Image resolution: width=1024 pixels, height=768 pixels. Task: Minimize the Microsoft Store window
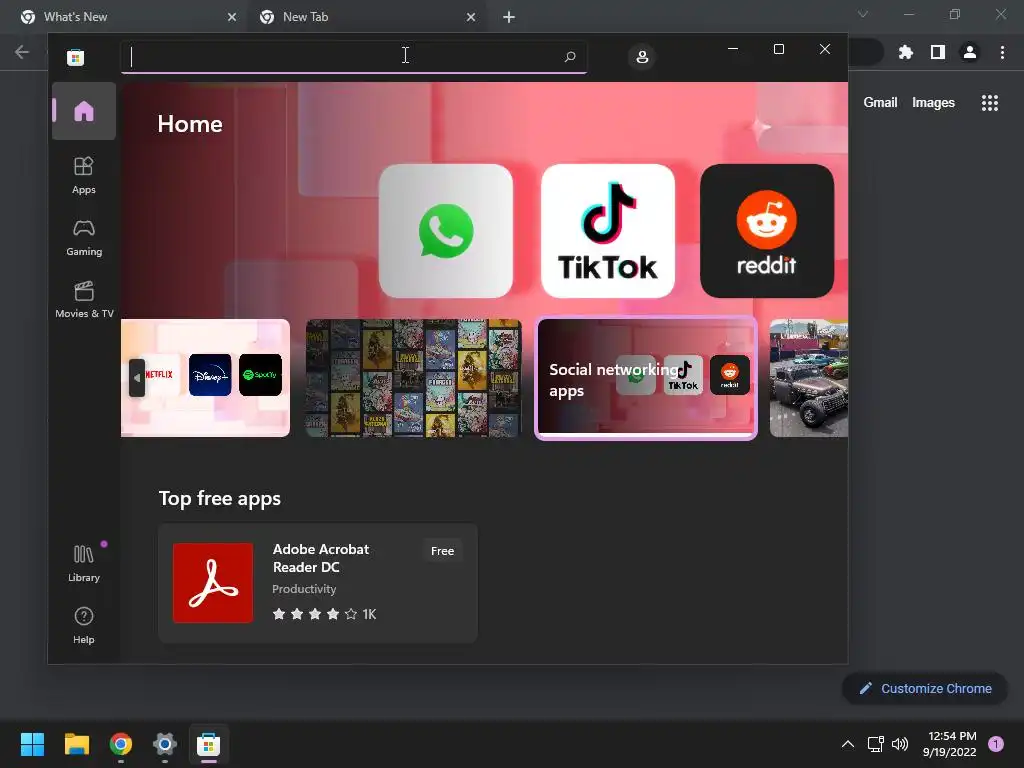pyautogui.click(x=733, y=49)
